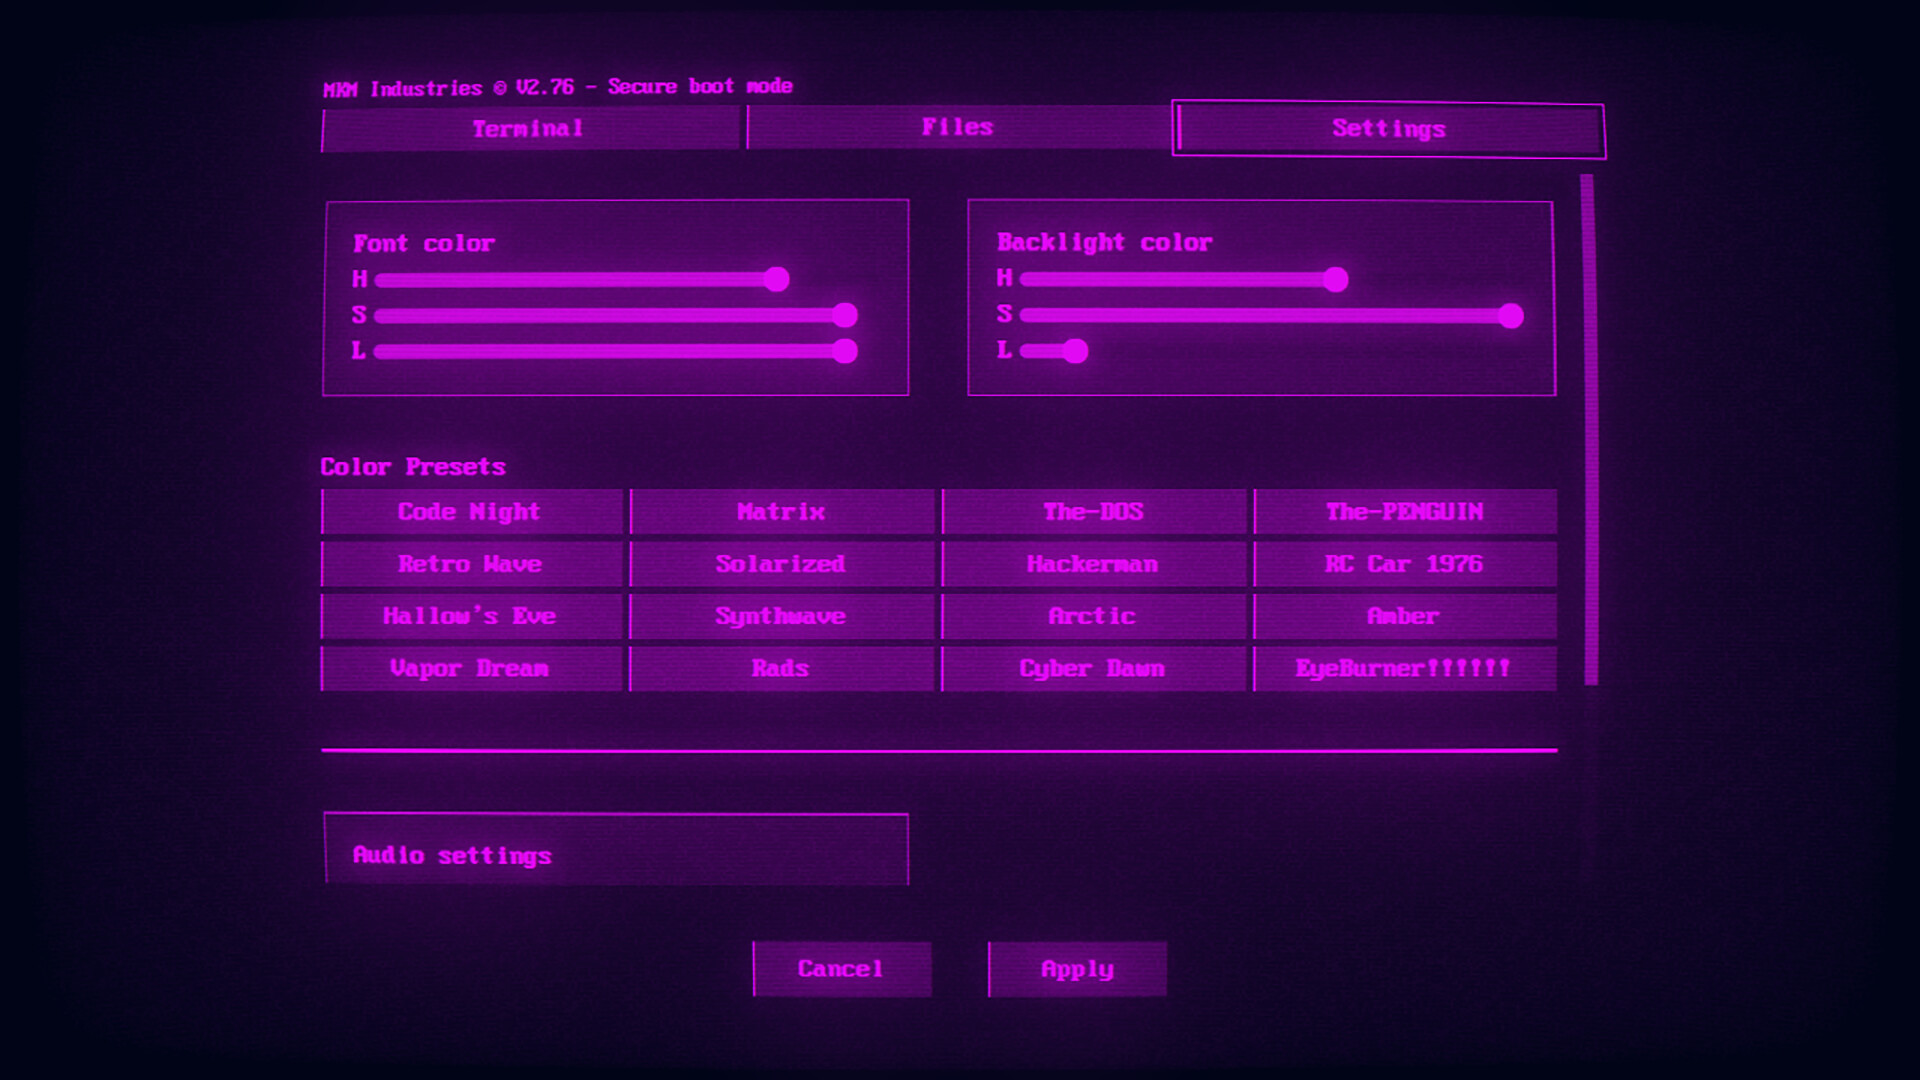
Task: Choose the Hallow's Eve theme
Action: pyautogui.click(x=470, y=616)
